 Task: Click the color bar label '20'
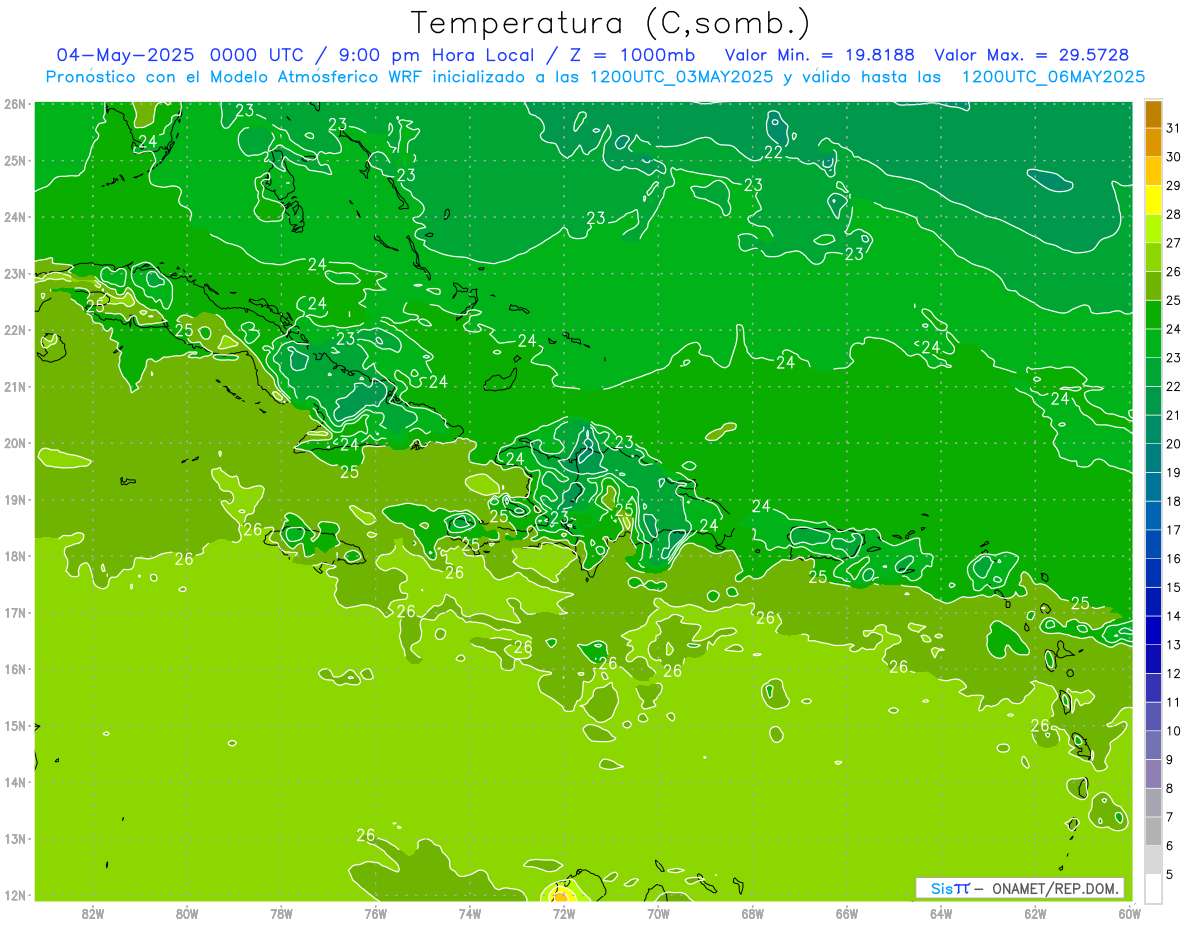click(x=1174, y=444)
